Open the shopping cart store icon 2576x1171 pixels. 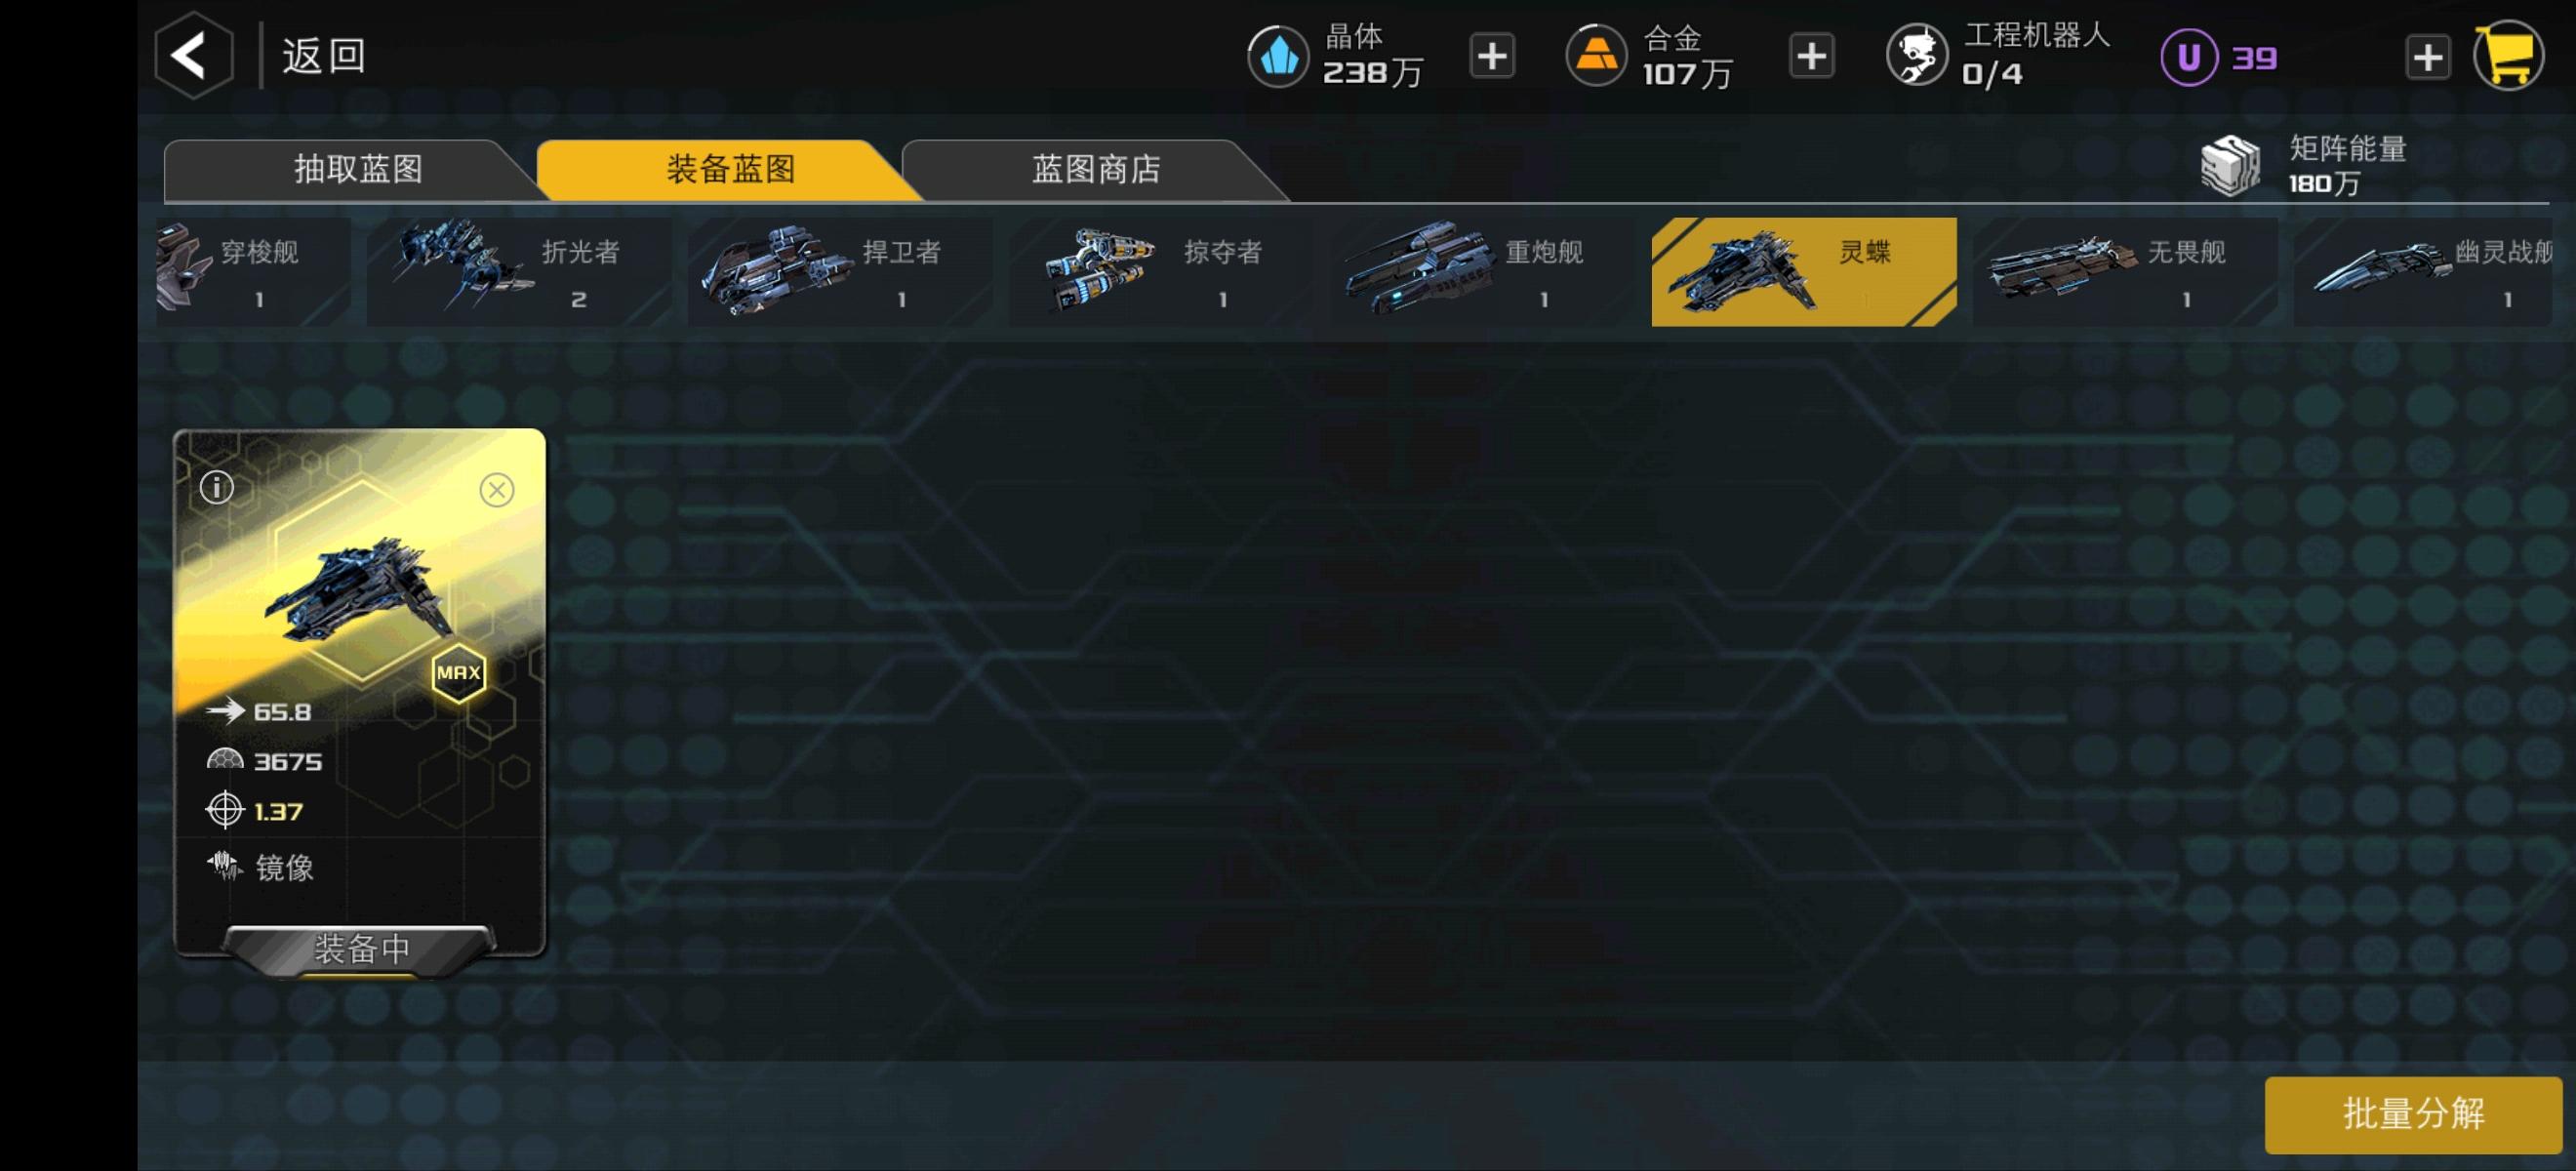pyautogui.click(x=2509, y=56)
